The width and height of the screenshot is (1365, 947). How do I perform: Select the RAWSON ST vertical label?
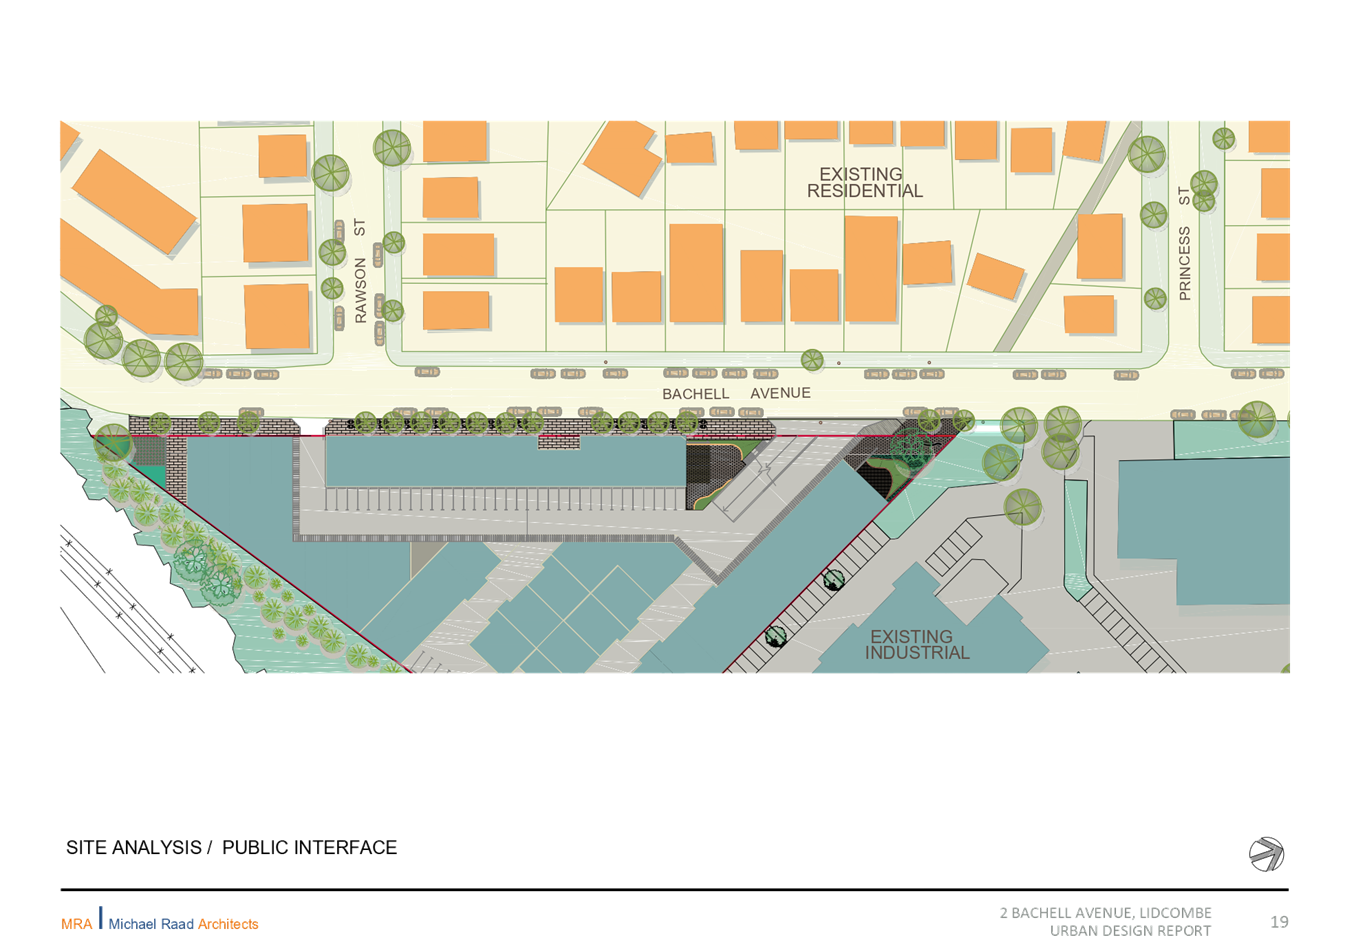click(x=360, y=270)
